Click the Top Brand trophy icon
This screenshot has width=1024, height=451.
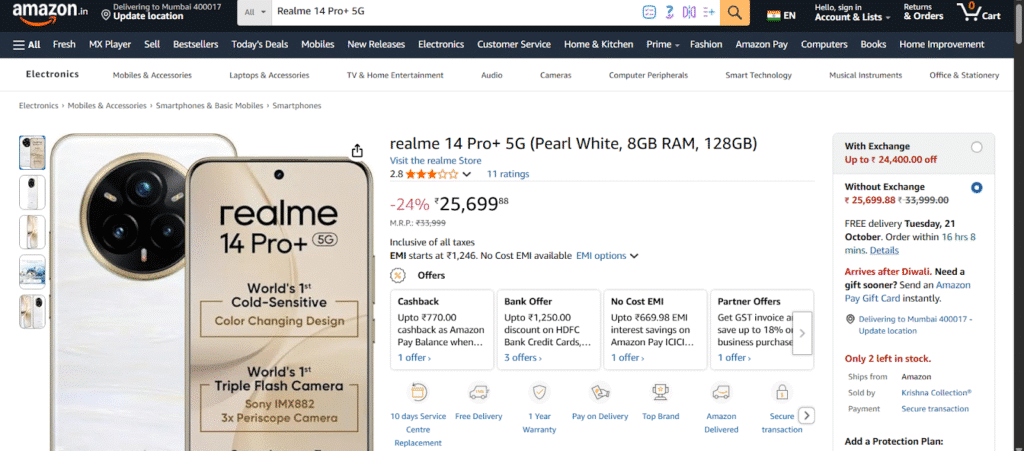660,392
